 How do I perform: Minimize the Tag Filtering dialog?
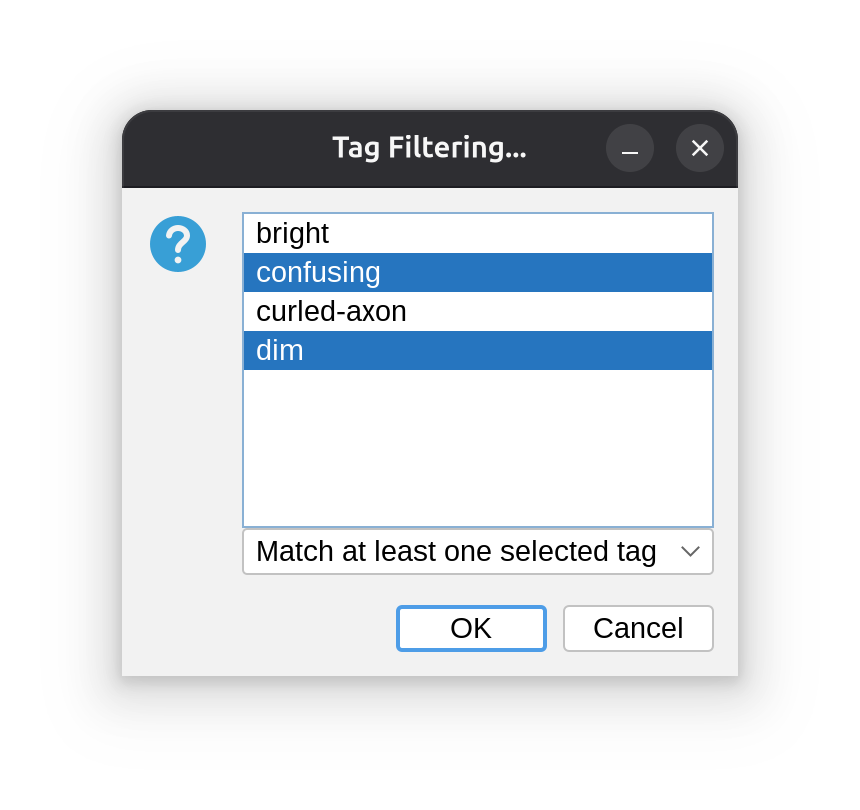pyautogui.click(x=630, y=148)
